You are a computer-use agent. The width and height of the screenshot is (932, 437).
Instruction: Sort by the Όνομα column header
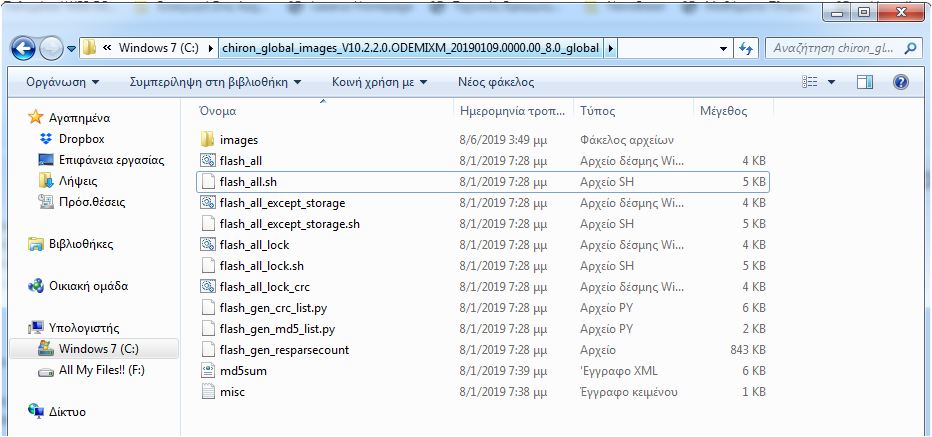pyautogui.click(x=218, y=111)
